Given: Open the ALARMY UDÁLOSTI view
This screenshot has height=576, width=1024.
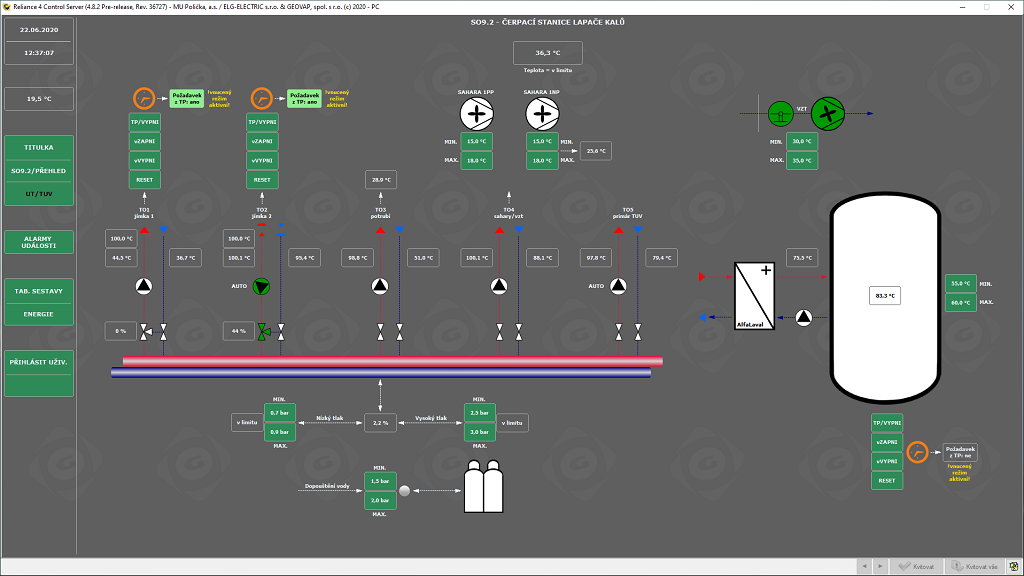Looking at the screenshot, I should (x=39, y=241).
